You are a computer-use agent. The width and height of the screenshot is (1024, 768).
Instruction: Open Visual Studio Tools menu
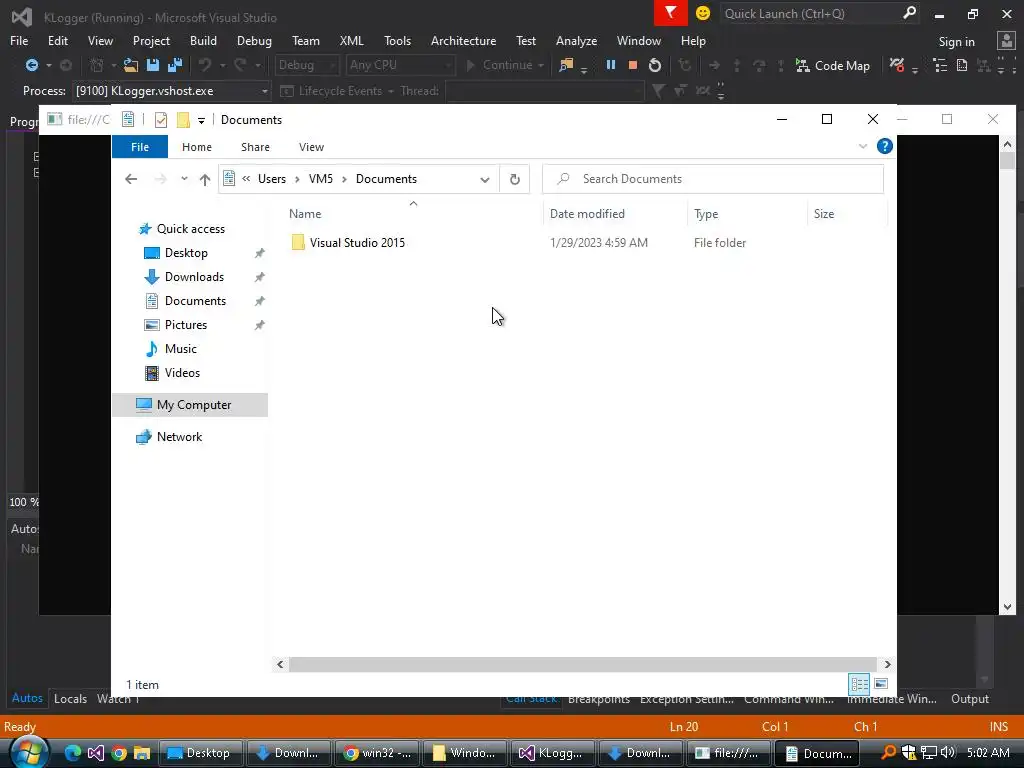(397, 40)
